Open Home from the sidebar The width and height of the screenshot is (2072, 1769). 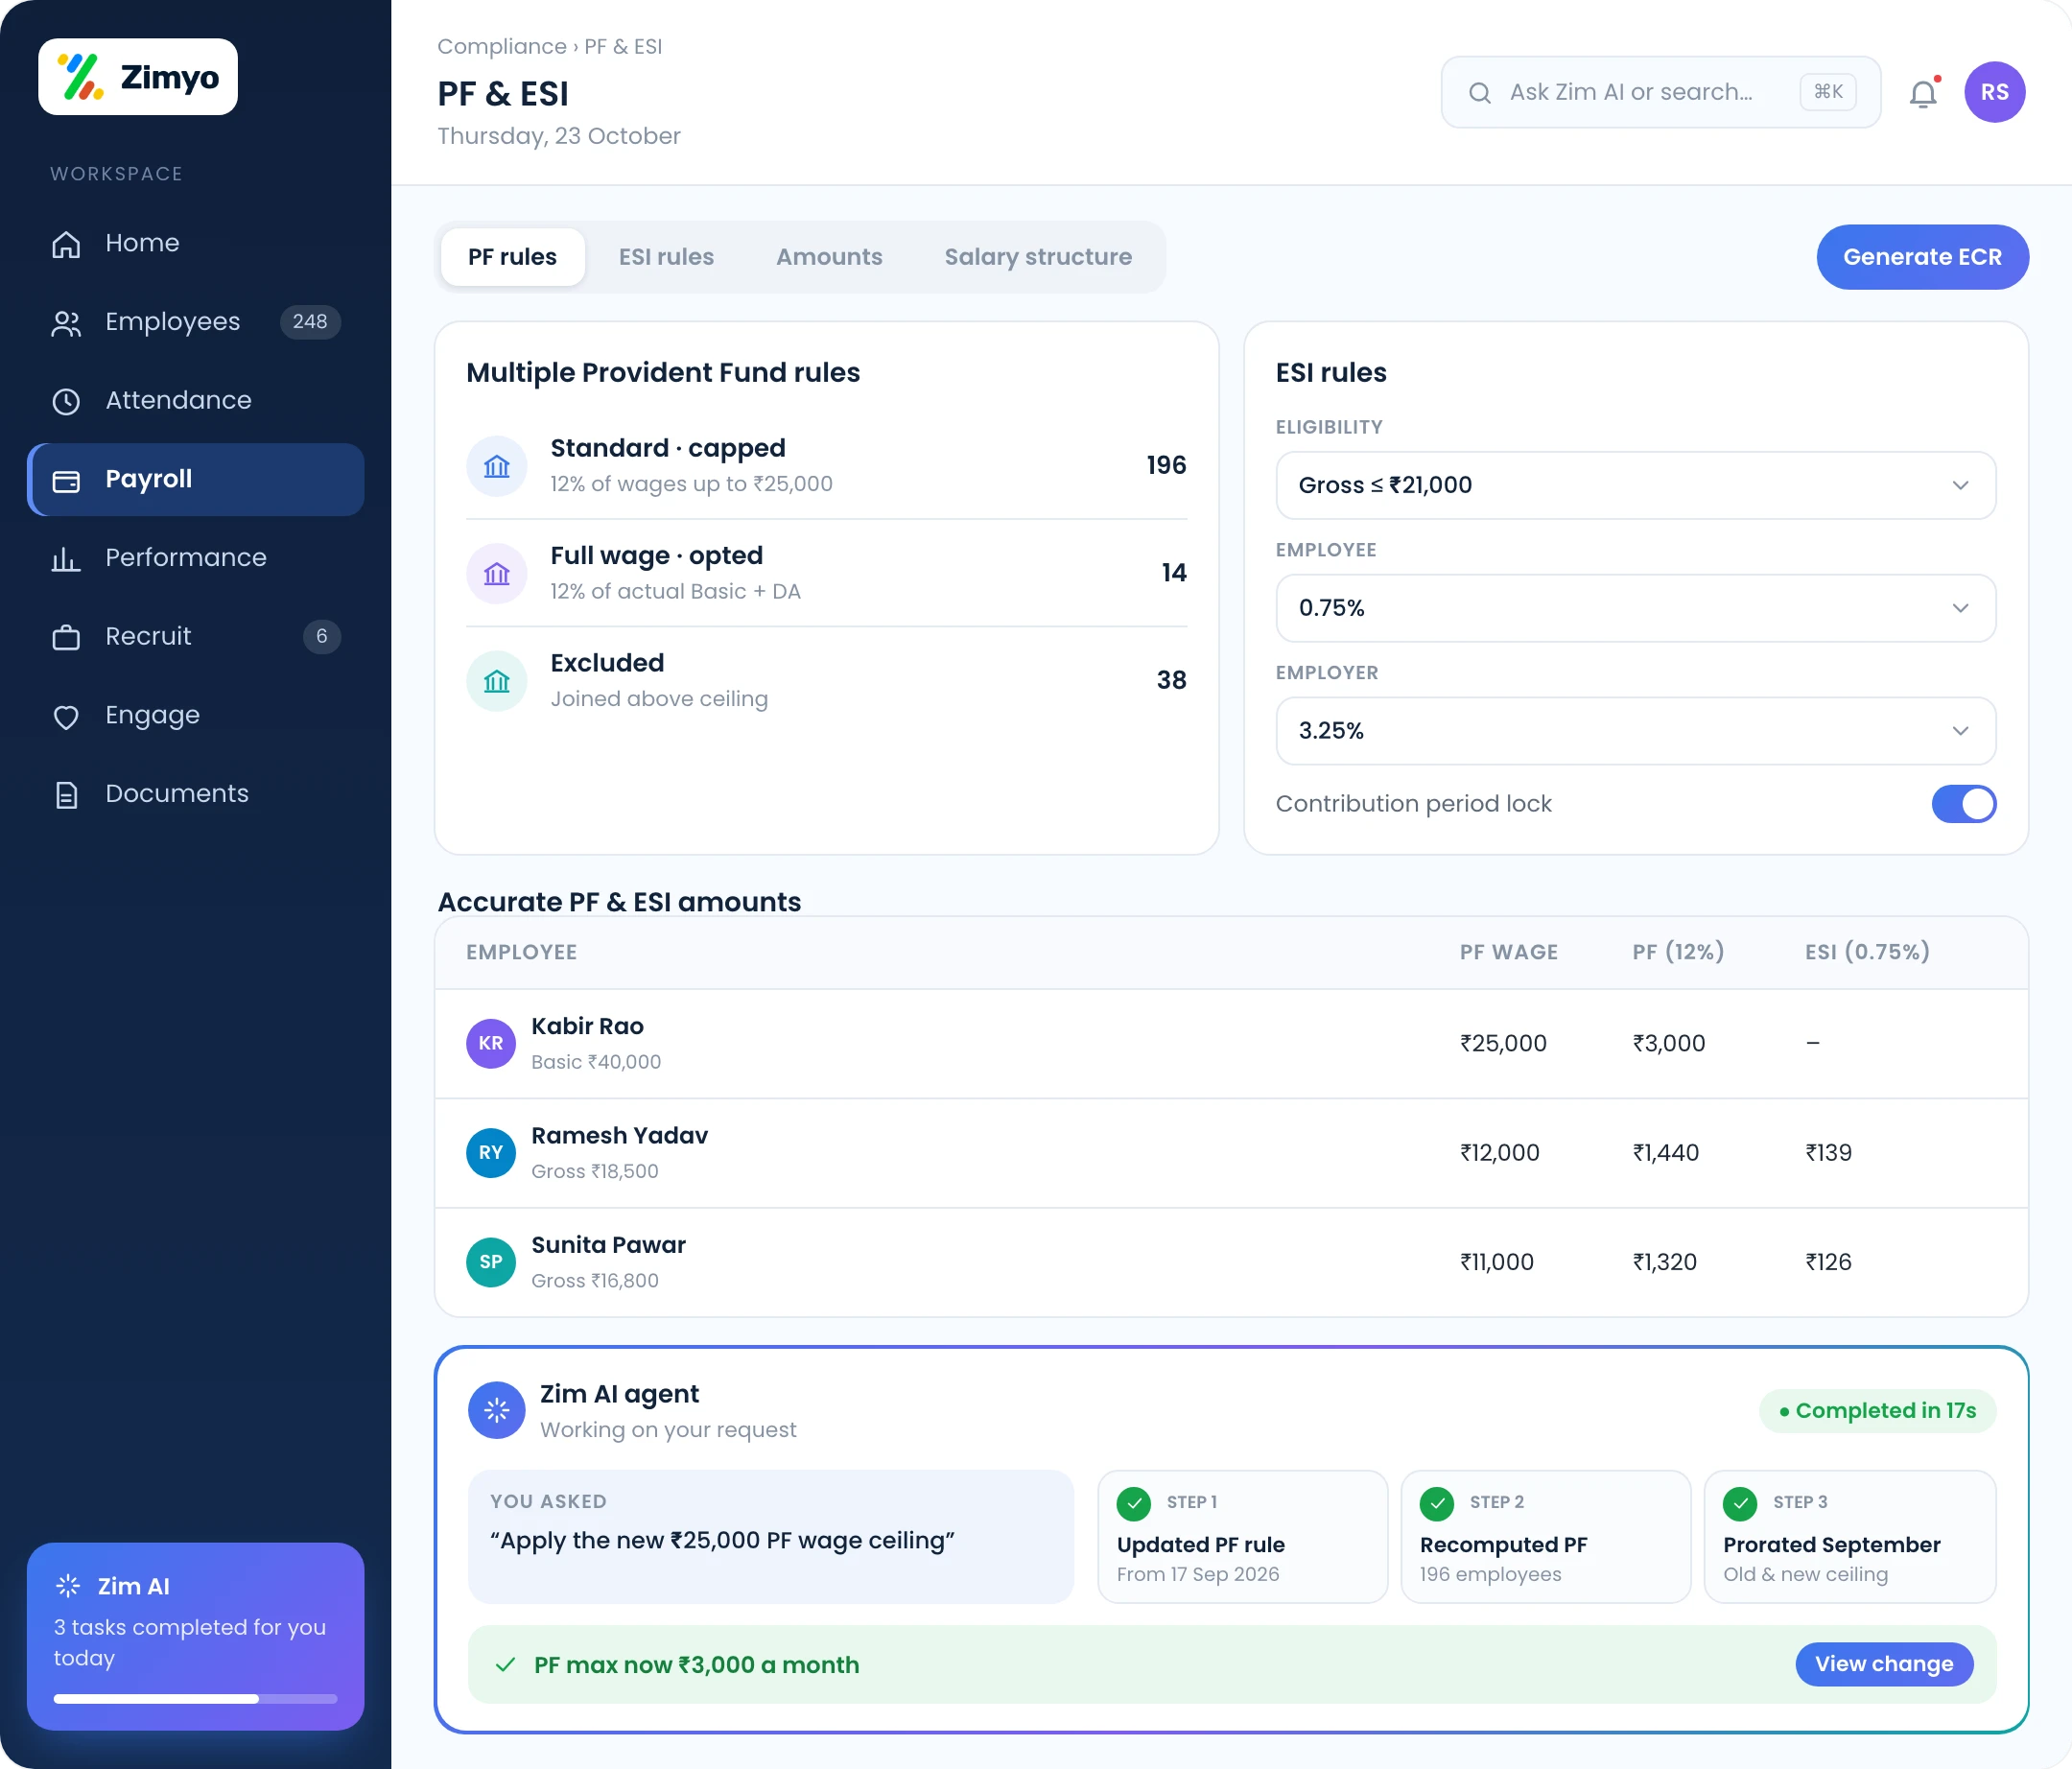195,243
